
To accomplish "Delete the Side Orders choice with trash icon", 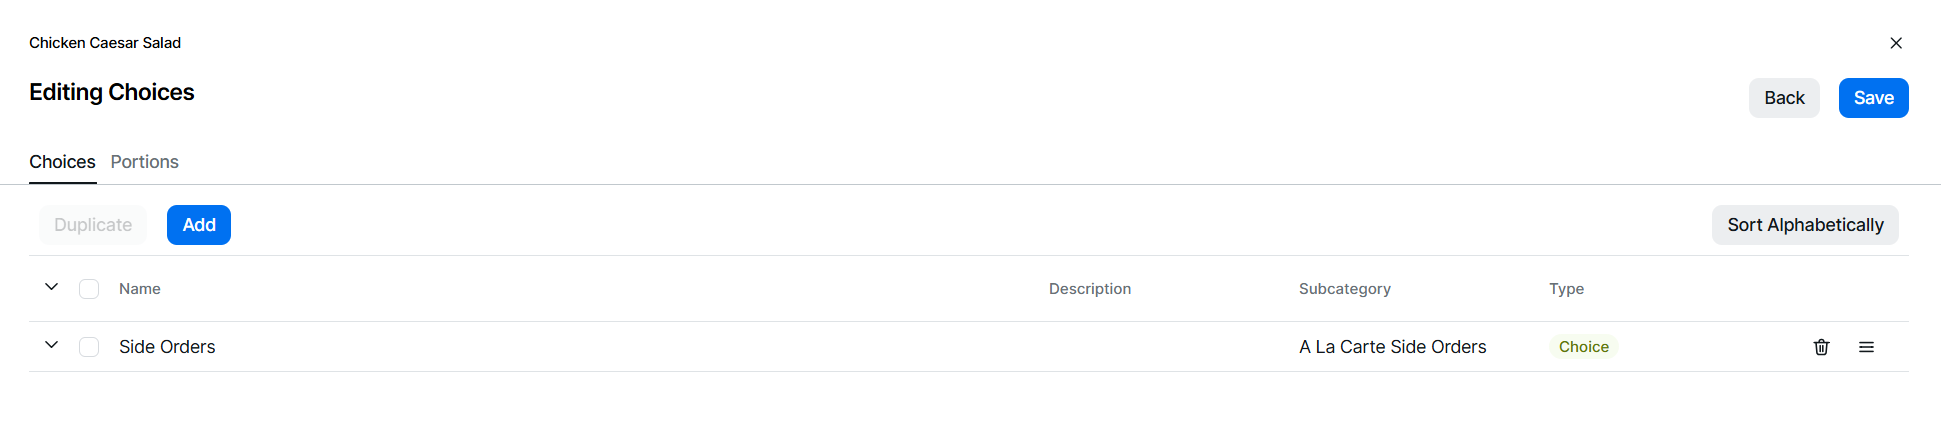I will pos(1821,347).
